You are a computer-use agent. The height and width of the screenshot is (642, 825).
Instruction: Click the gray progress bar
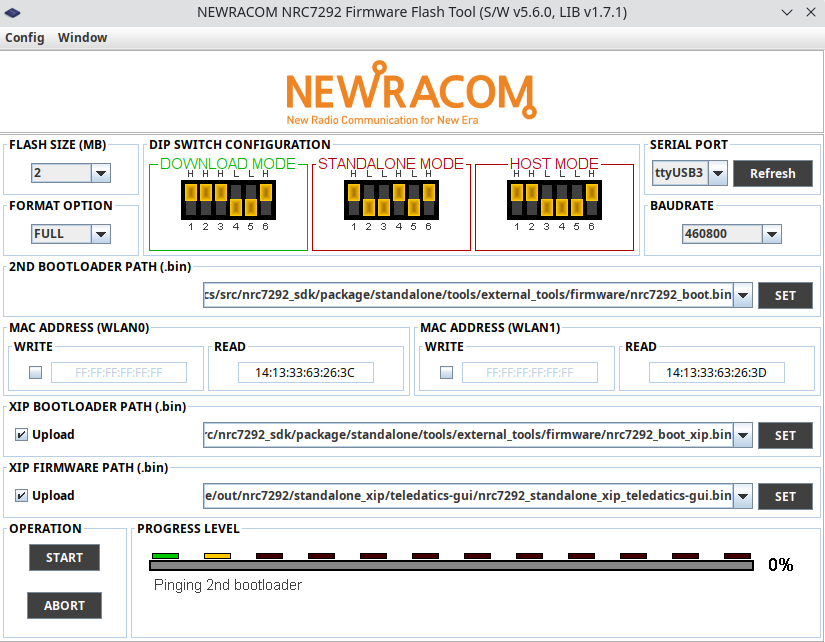pos(451,565)
